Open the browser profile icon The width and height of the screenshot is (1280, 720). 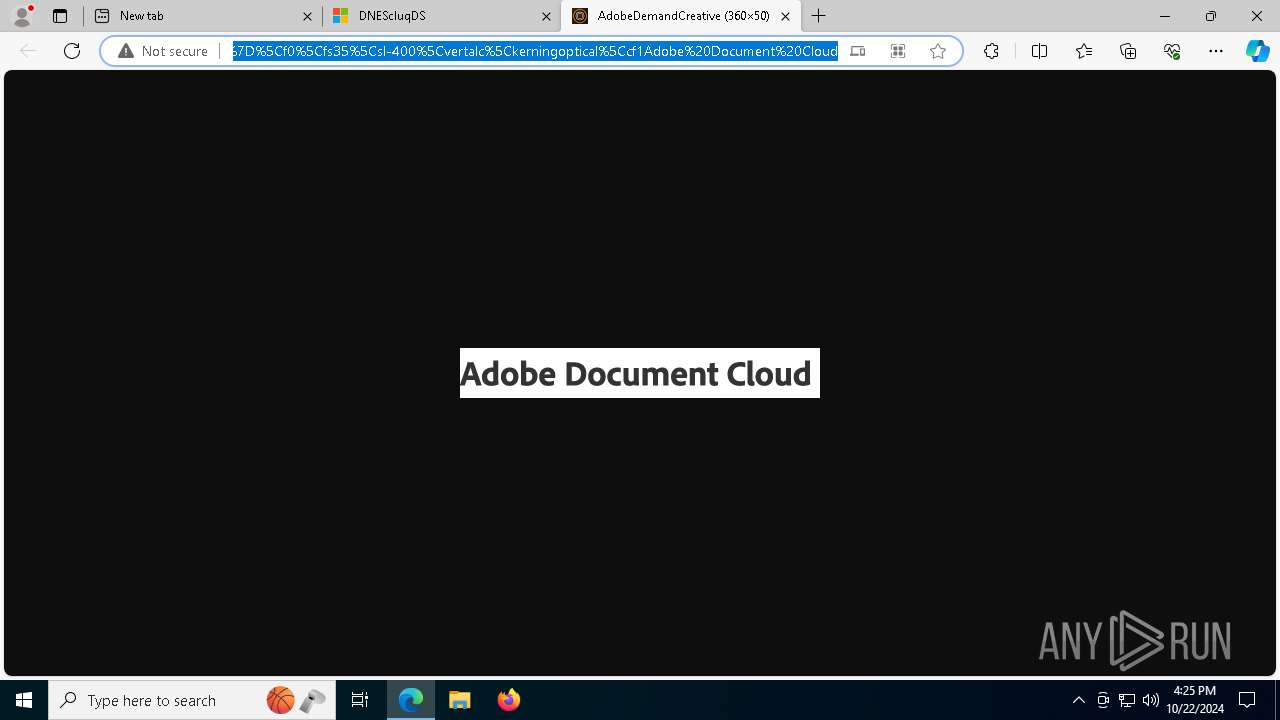point(22,16)
